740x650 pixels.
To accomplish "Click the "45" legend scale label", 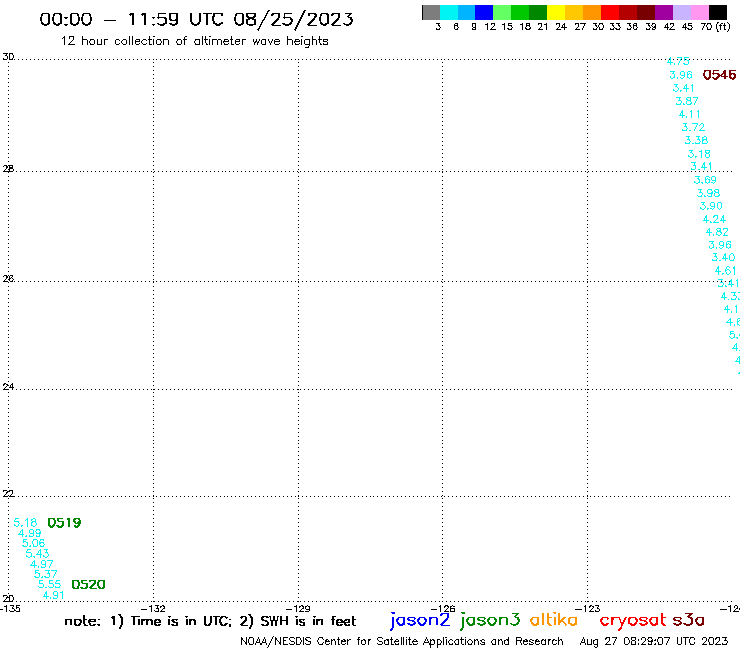I will coord(687,27).
